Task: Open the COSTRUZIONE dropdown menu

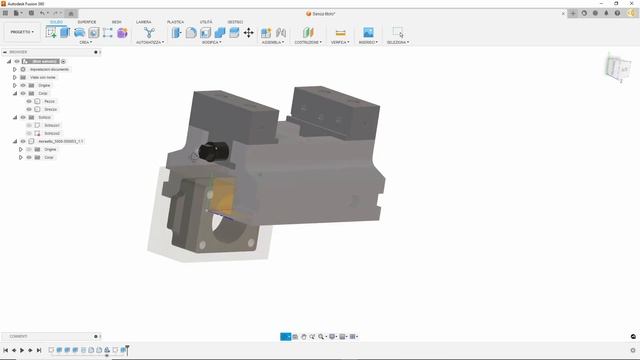Action: point(308,42)
